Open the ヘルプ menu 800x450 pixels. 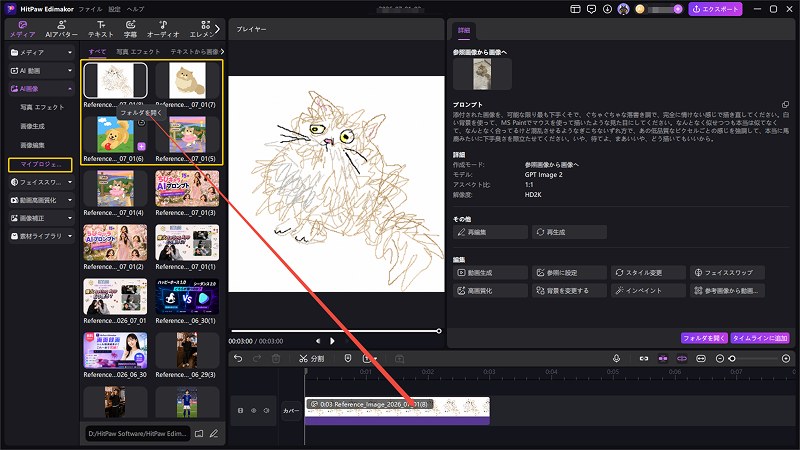tap(136, 9)
